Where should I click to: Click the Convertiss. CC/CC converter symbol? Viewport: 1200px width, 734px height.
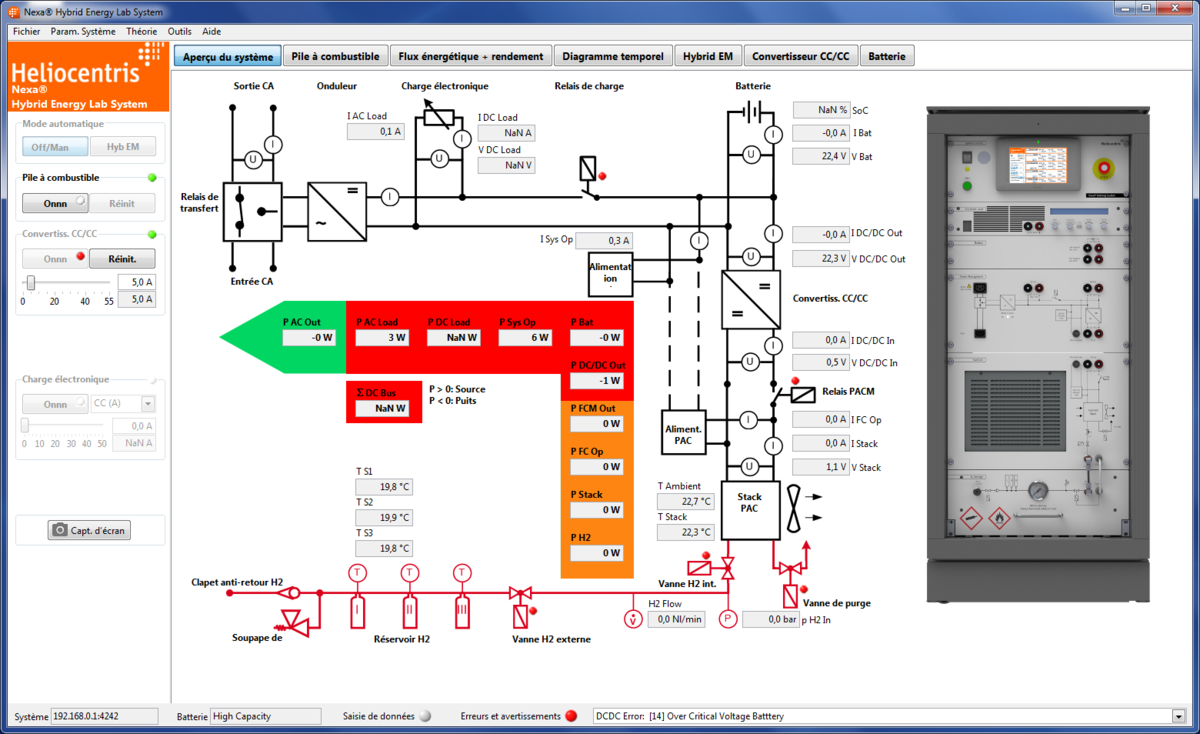point(750,299)
